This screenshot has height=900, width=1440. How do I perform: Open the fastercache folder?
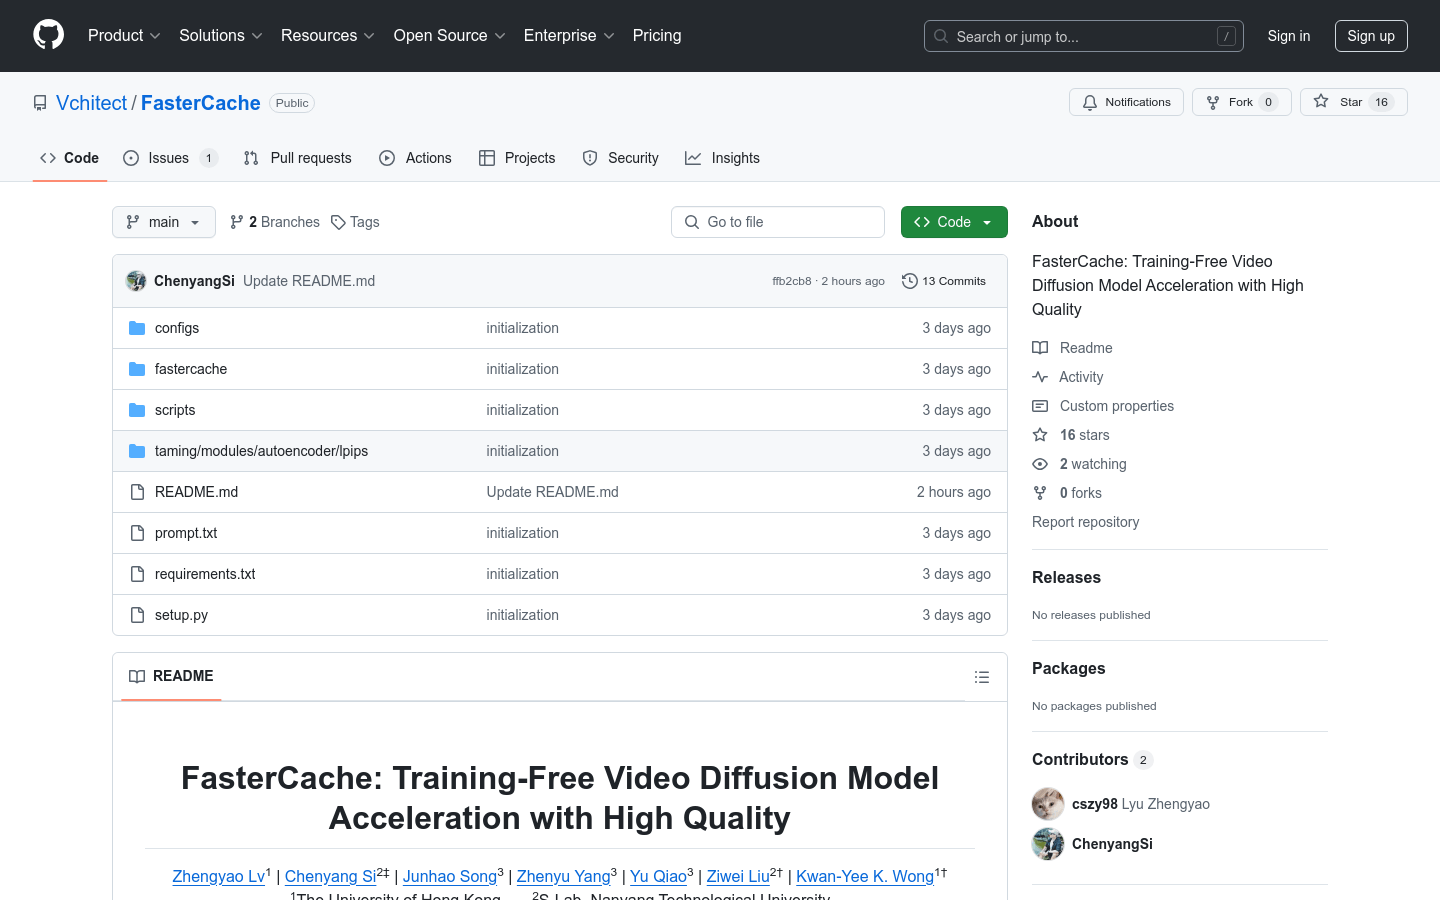[x=191, y=369]
